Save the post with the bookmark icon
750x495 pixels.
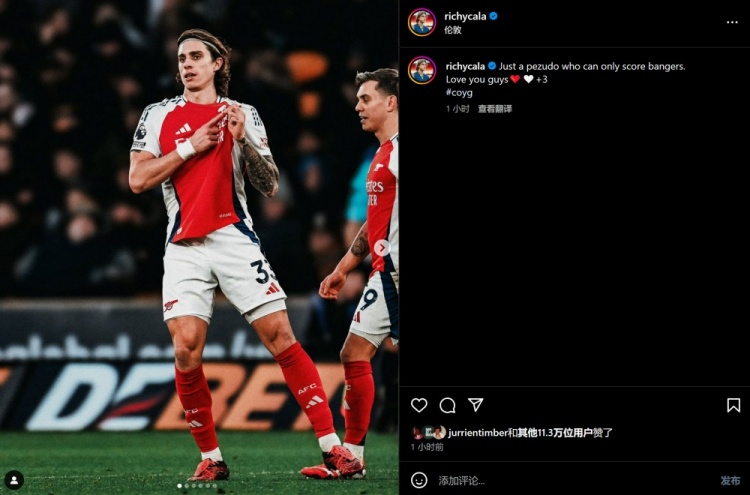(733, 405)
